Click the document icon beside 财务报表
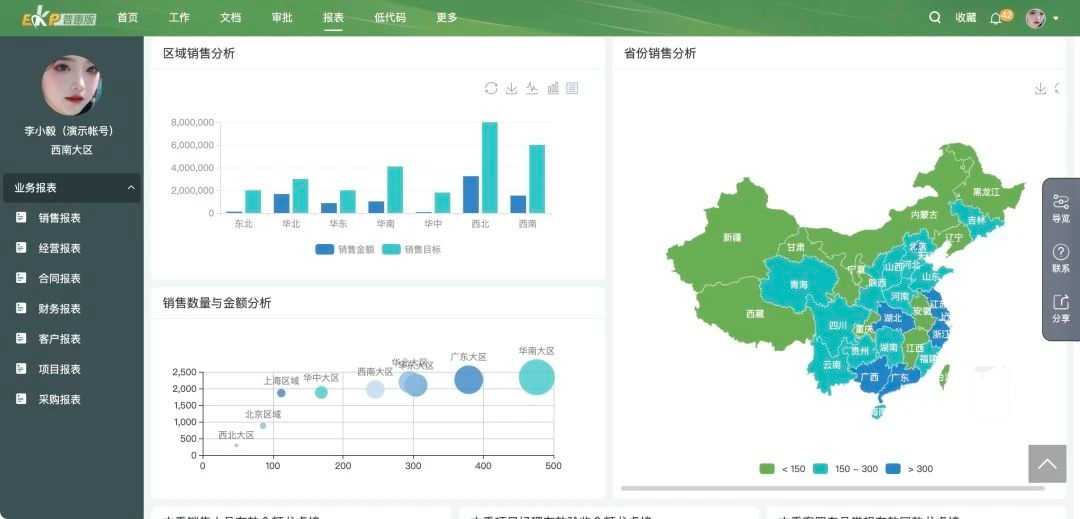Image resolution: width=1080 pixels, height=519 pixels. [21, 308]
